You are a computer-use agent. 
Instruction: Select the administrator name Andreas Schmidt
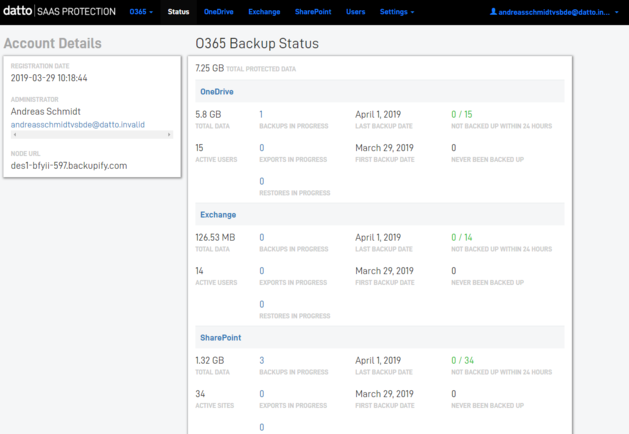pos(46,112)
